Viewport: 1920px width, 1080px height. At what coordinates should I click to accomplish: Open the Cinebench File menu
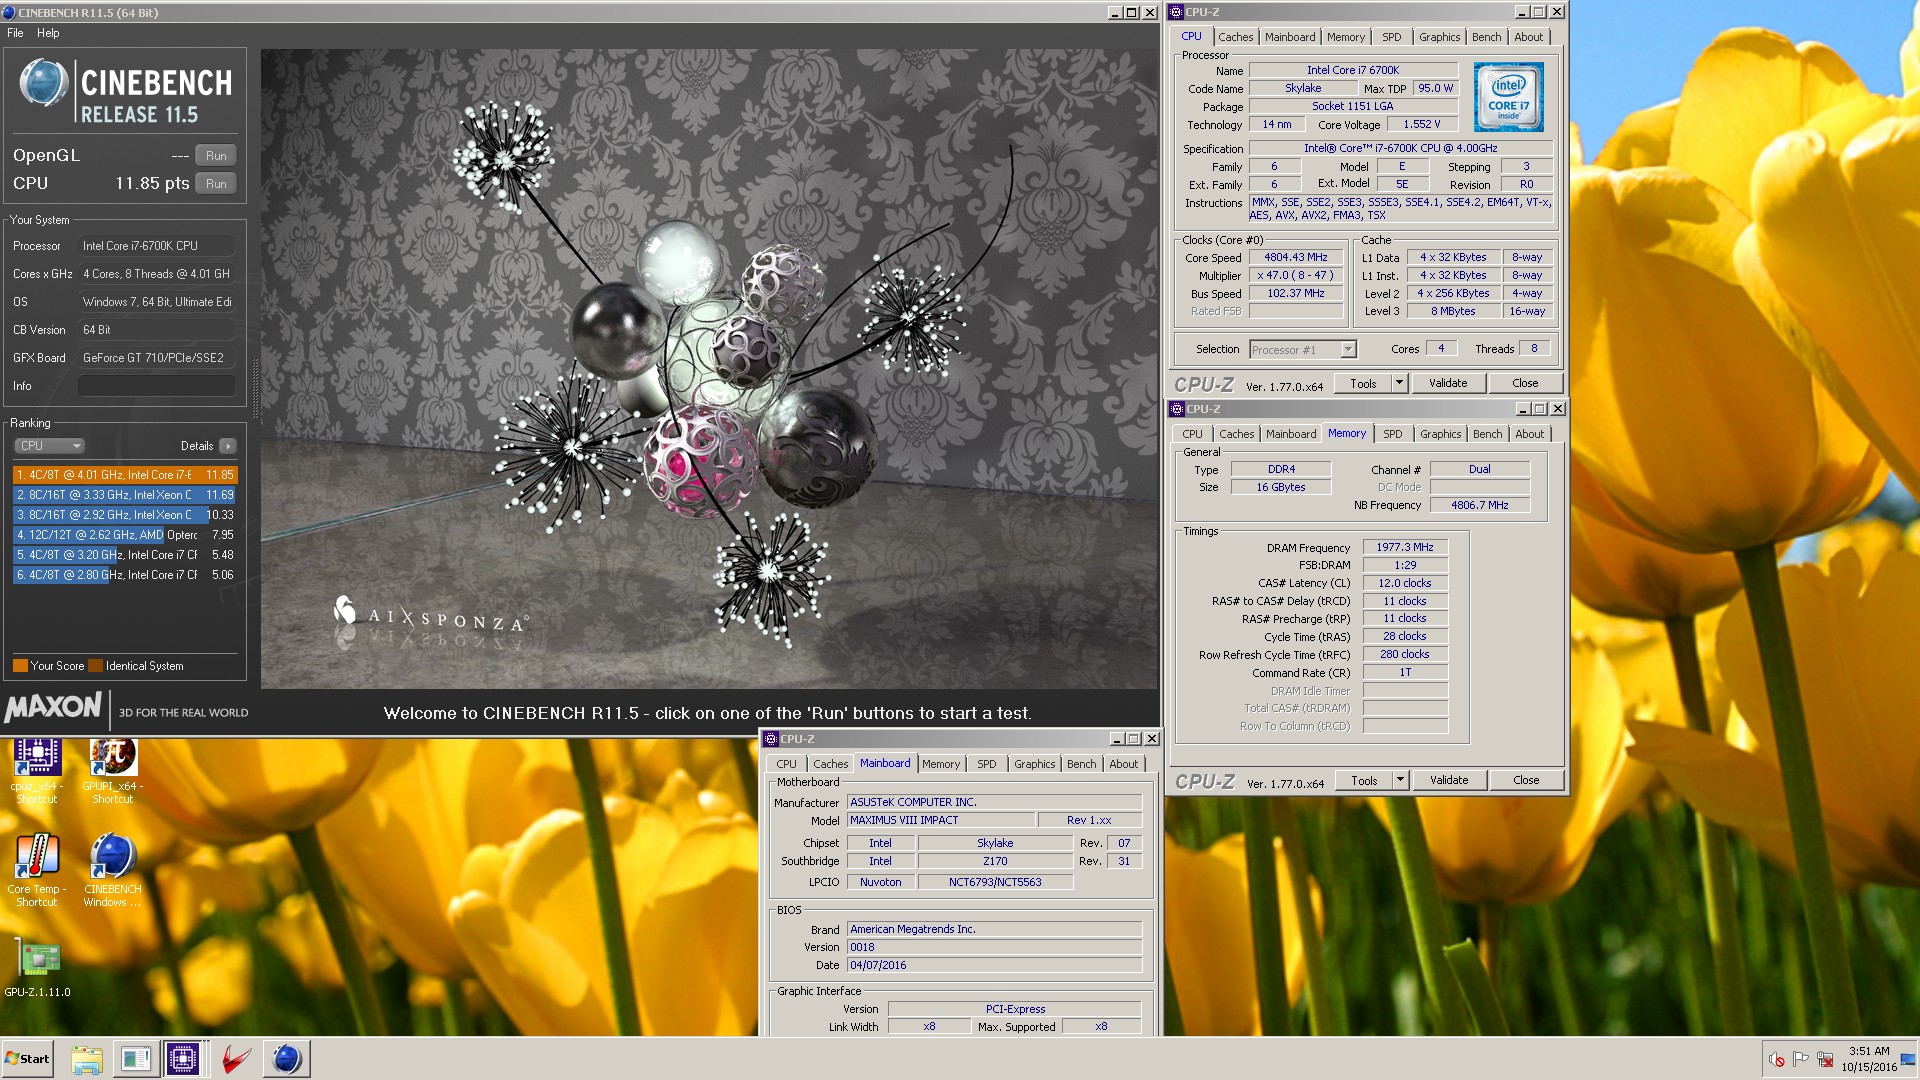15,33
